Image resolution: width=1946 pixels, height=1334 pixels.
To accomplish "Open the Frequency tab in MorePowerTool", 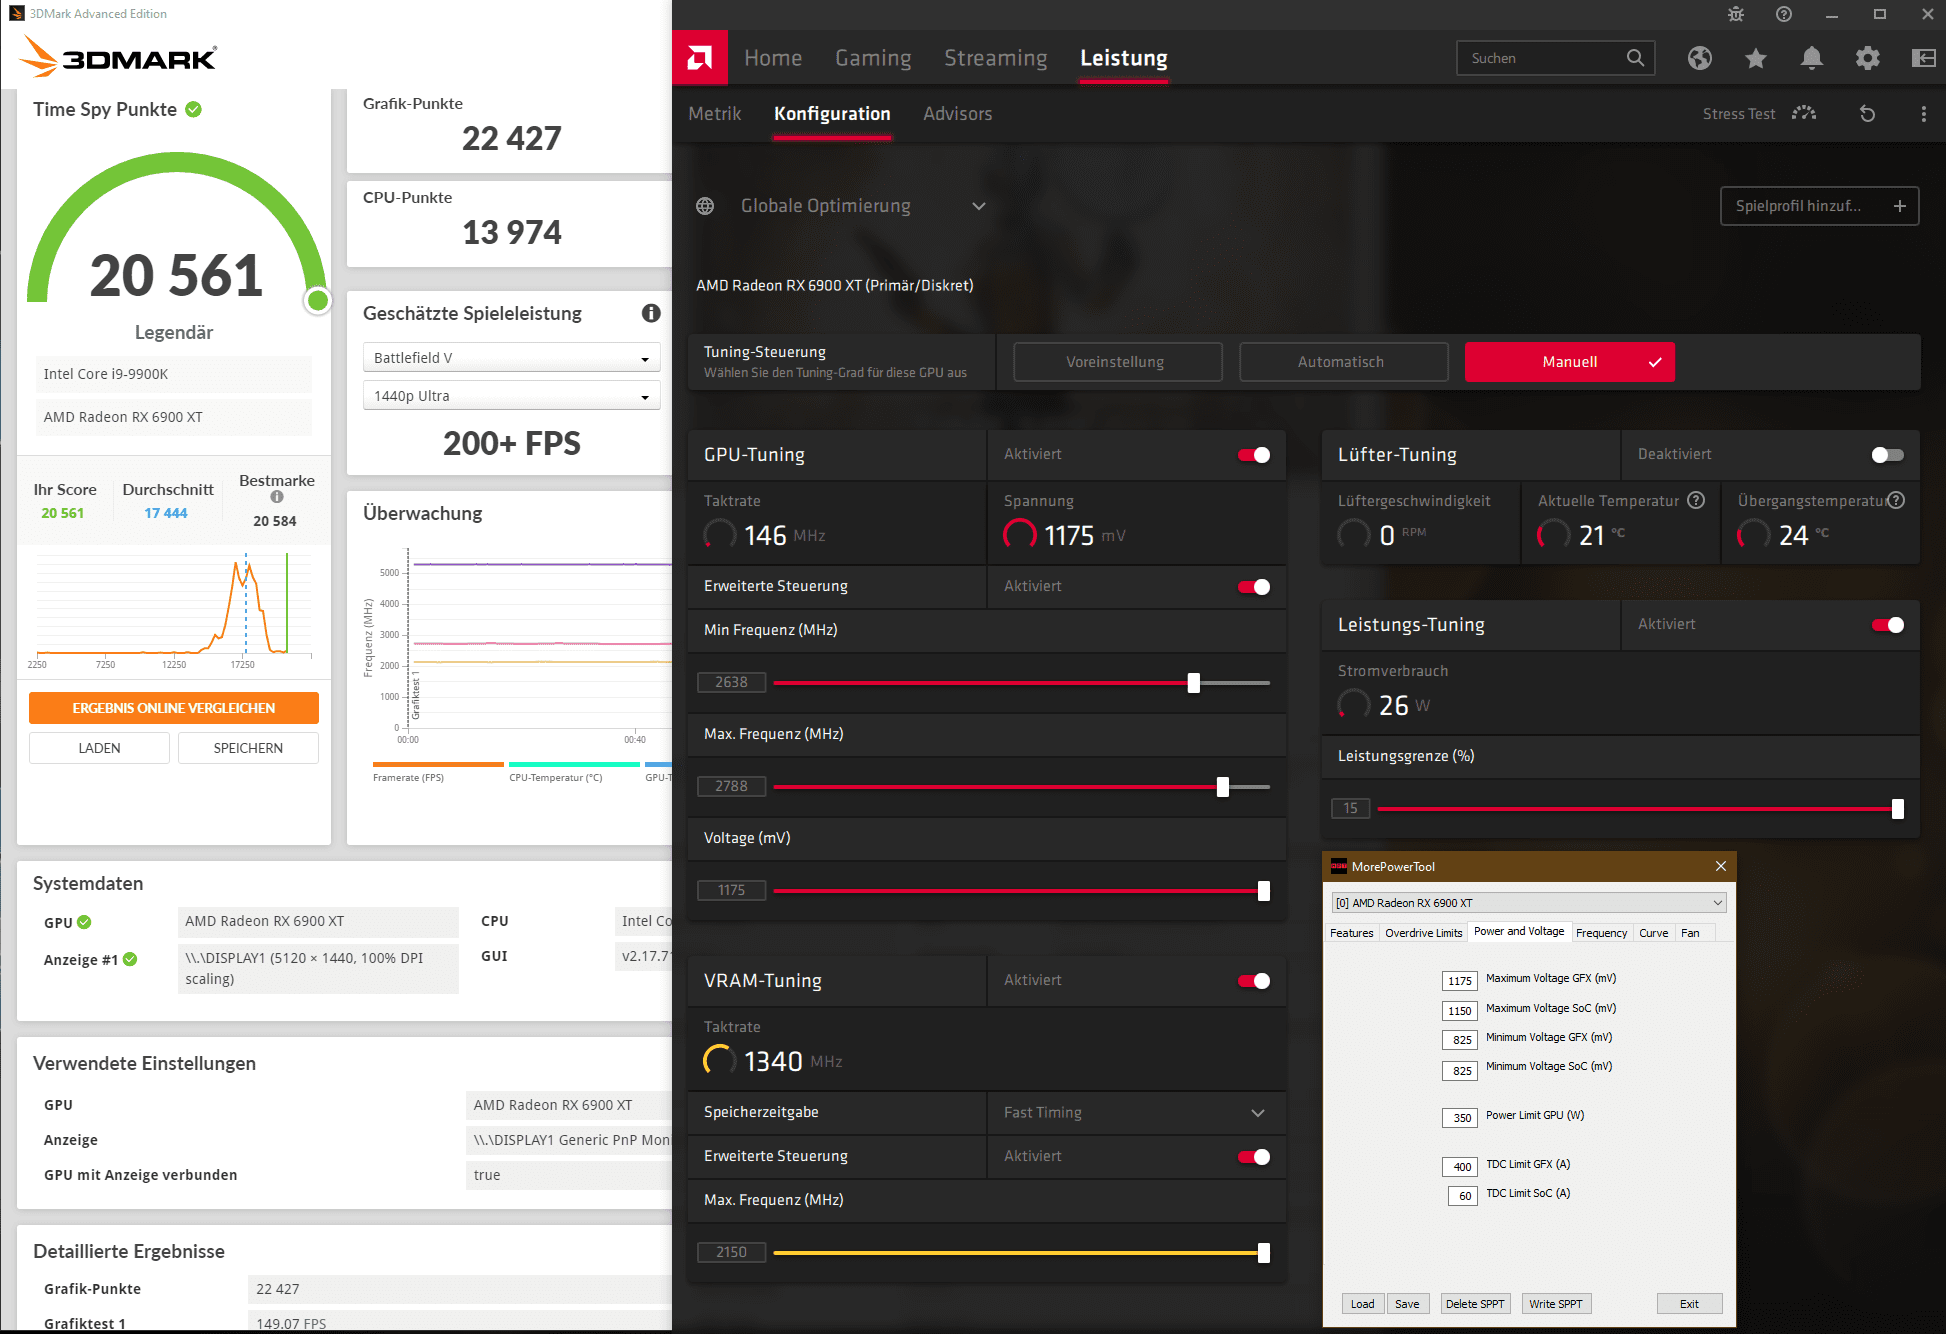I will (1601, 933).
